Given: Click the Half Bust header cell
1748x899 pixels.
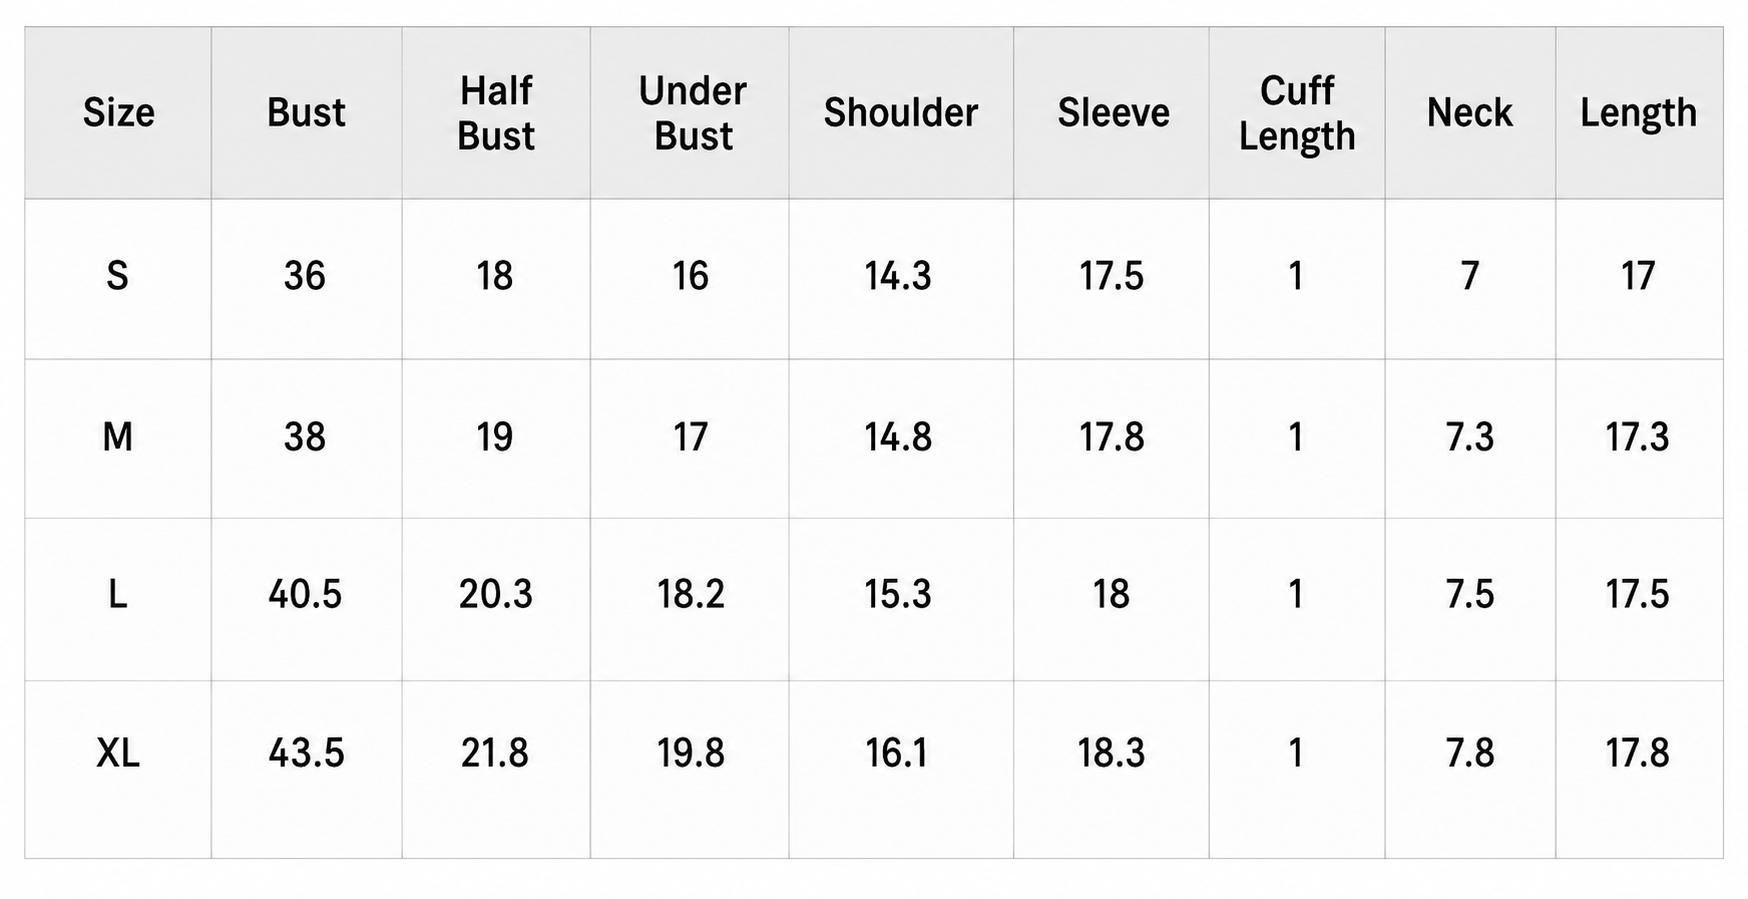Looking at the screenshot, I should point(496,113).
